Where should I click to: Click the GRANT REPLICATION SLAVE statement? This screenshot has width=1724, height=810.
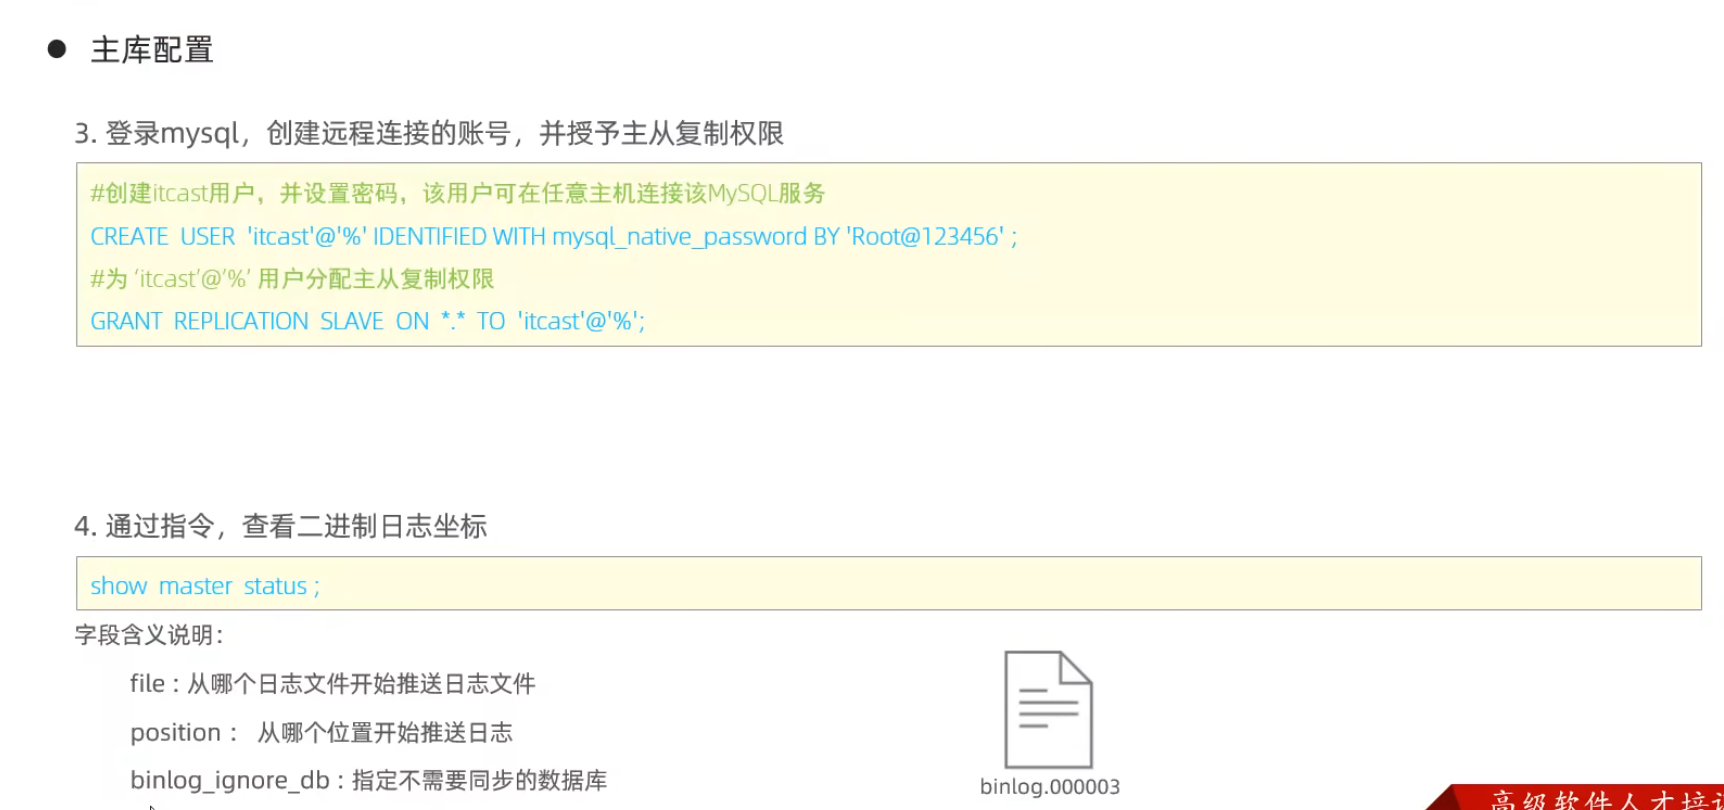[237, 321]
